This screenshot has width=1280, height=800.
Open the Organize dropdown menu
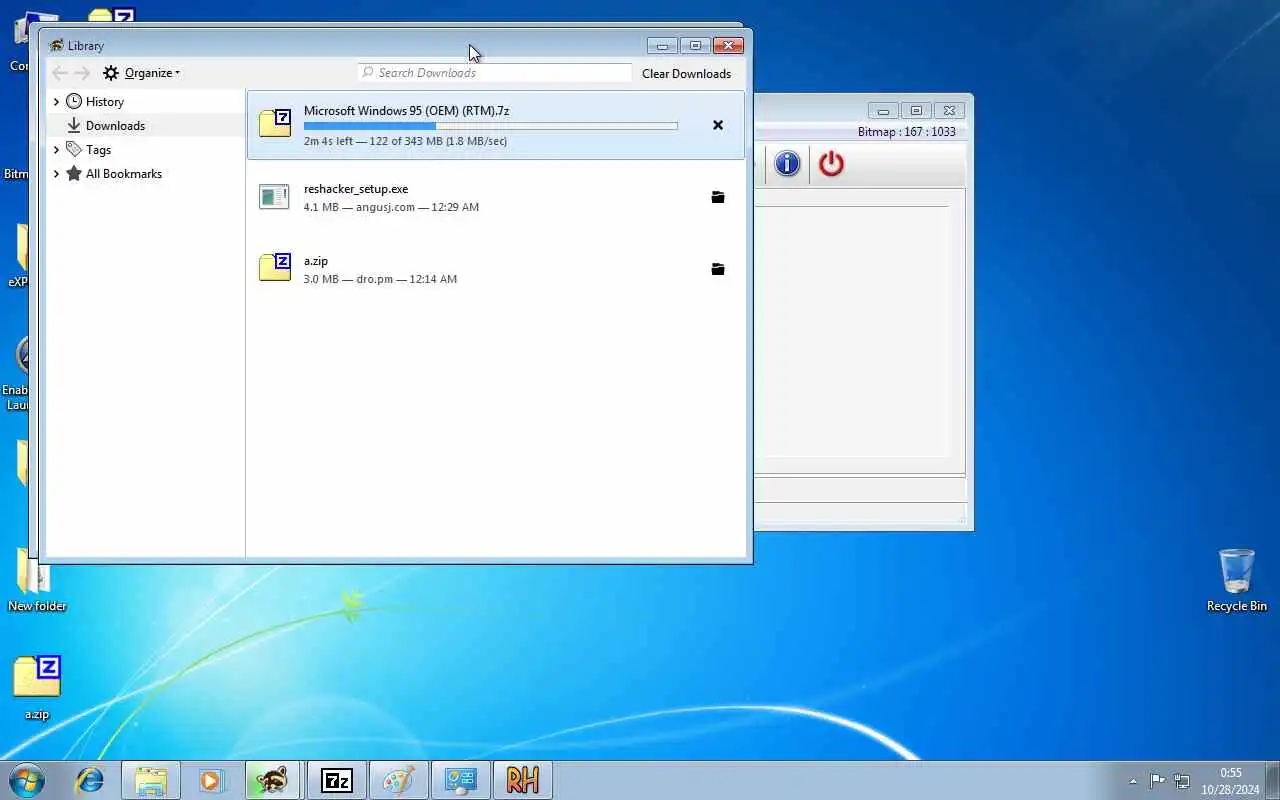pos(142,73)
